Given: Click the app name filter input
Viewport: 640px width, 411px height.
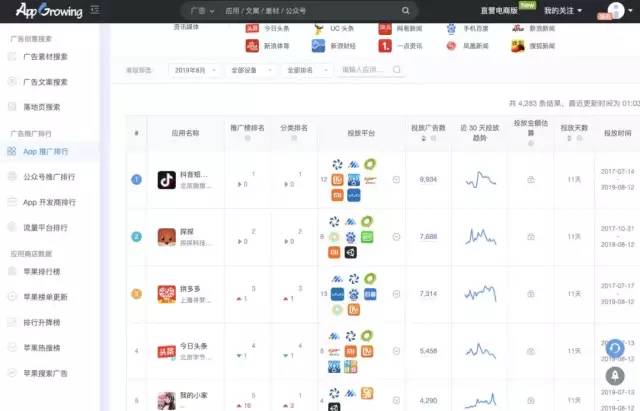Looking at the screenshot, I should (x=369, y=70).
